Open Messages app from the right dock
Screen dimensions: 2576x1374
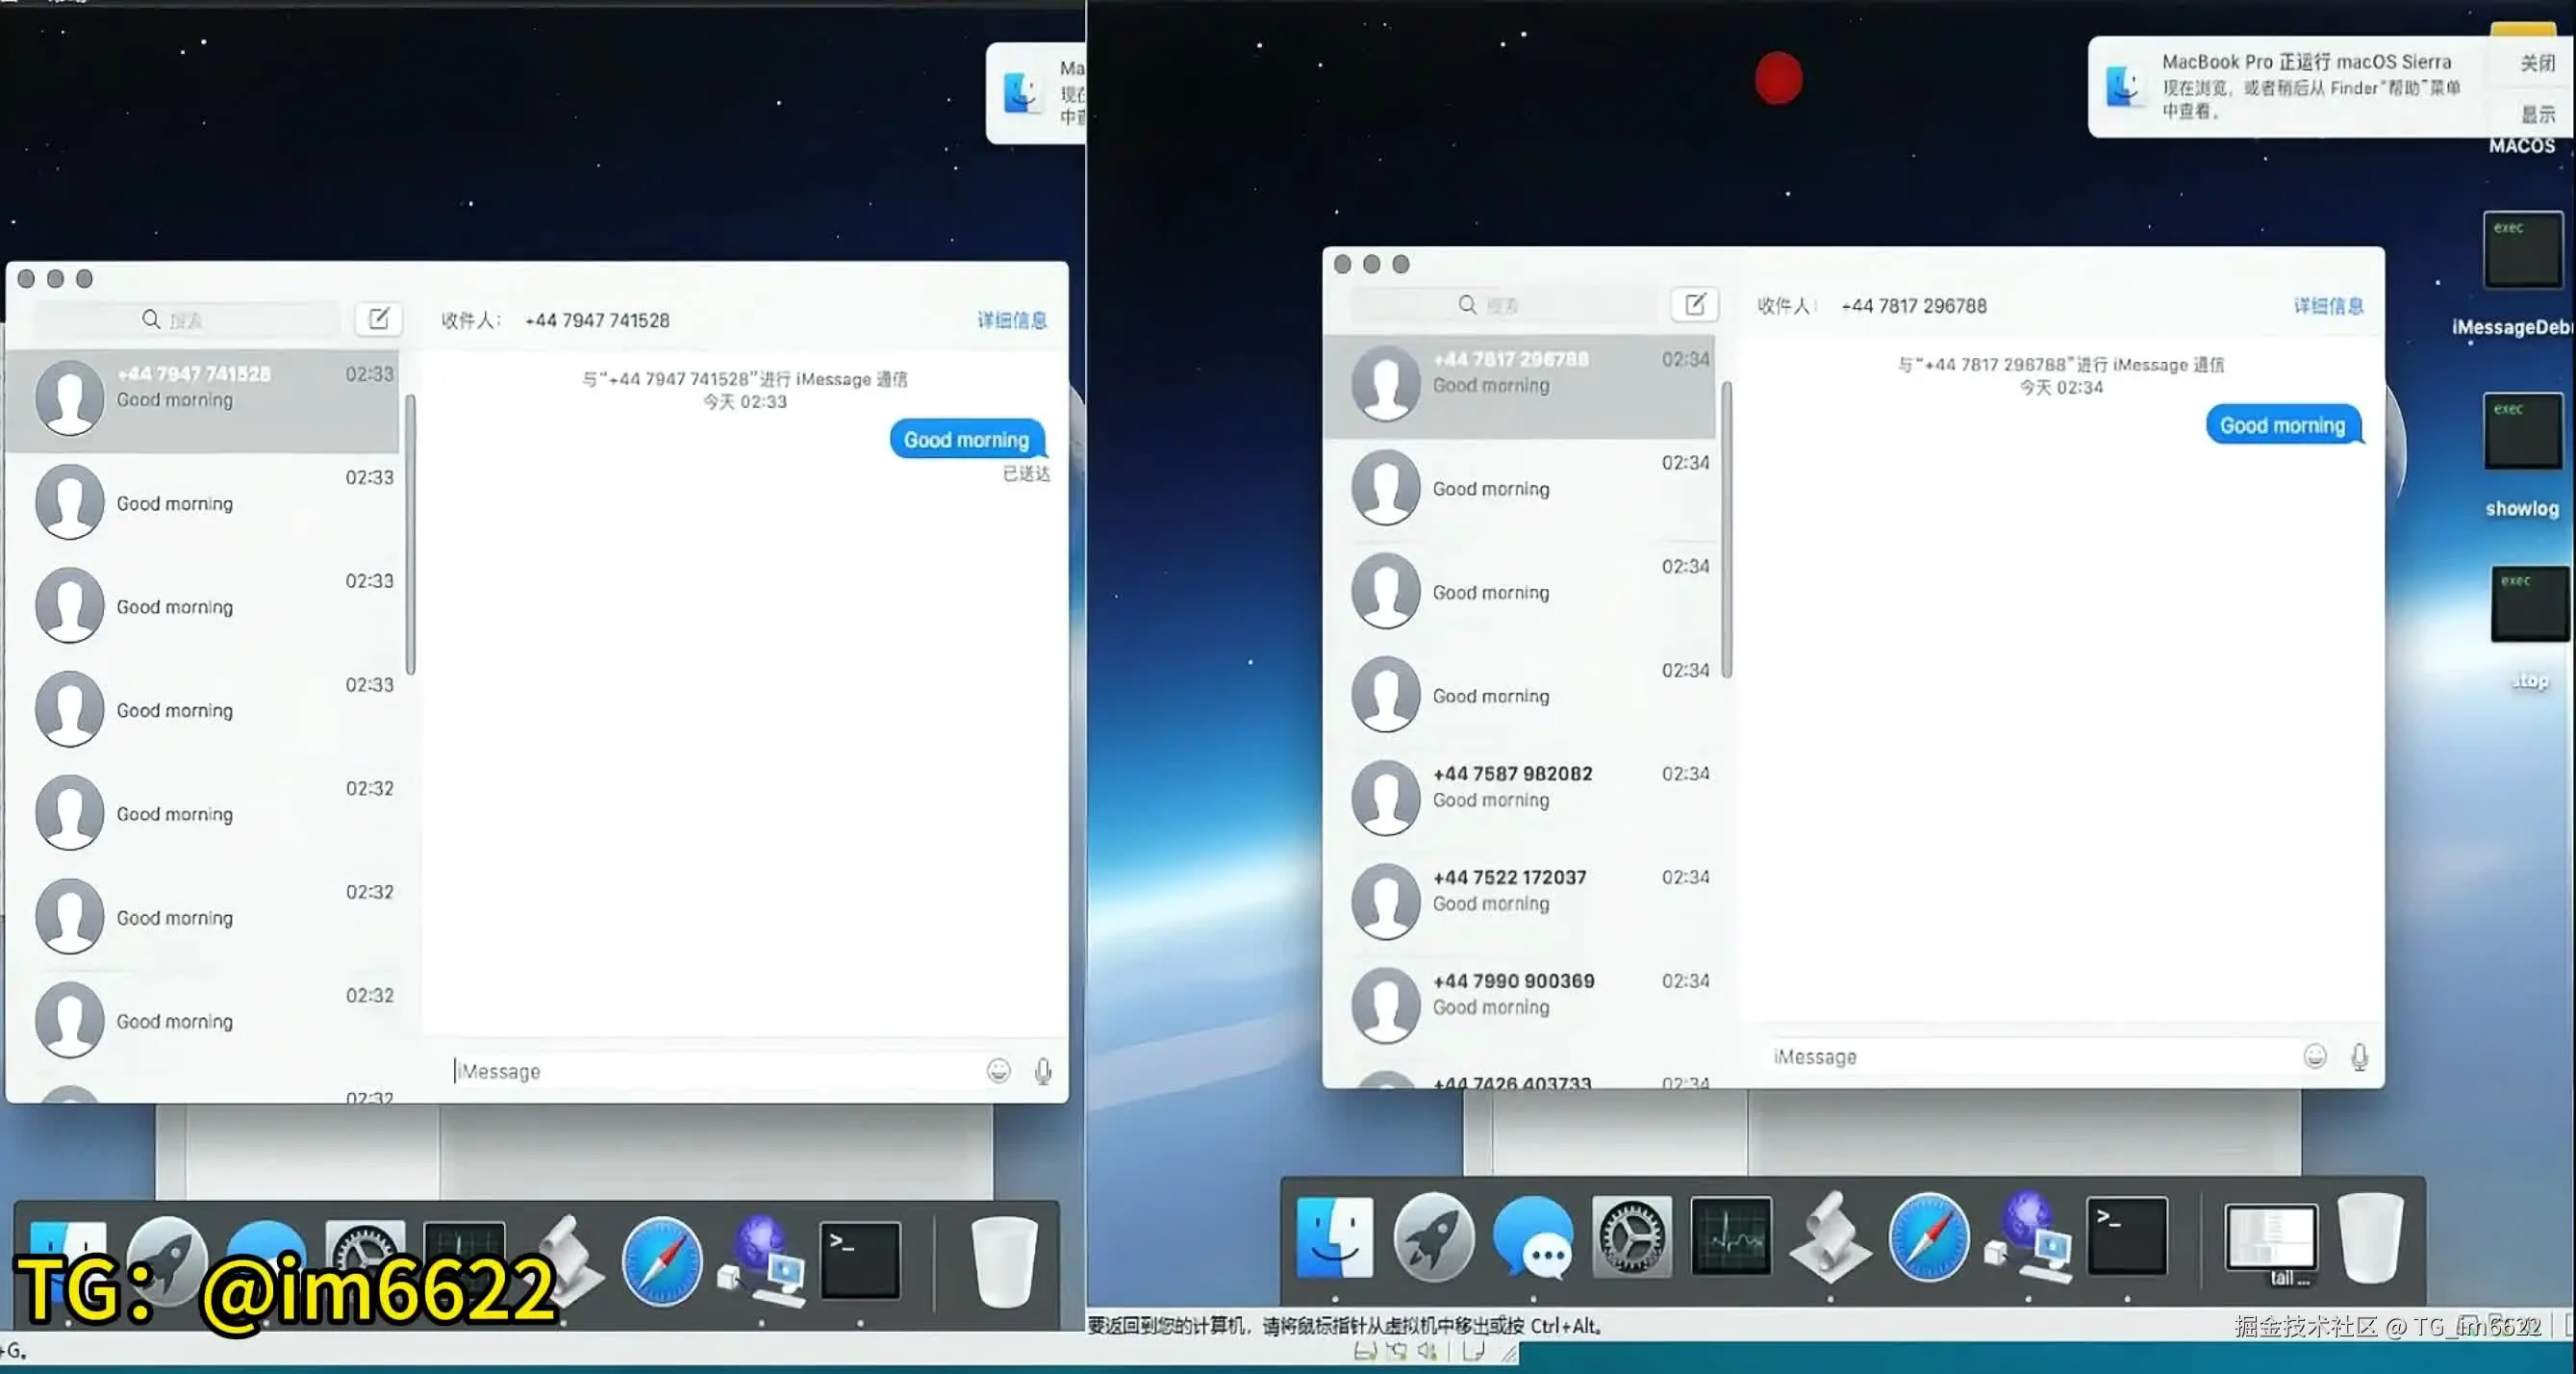(x=1533, y=1237)
